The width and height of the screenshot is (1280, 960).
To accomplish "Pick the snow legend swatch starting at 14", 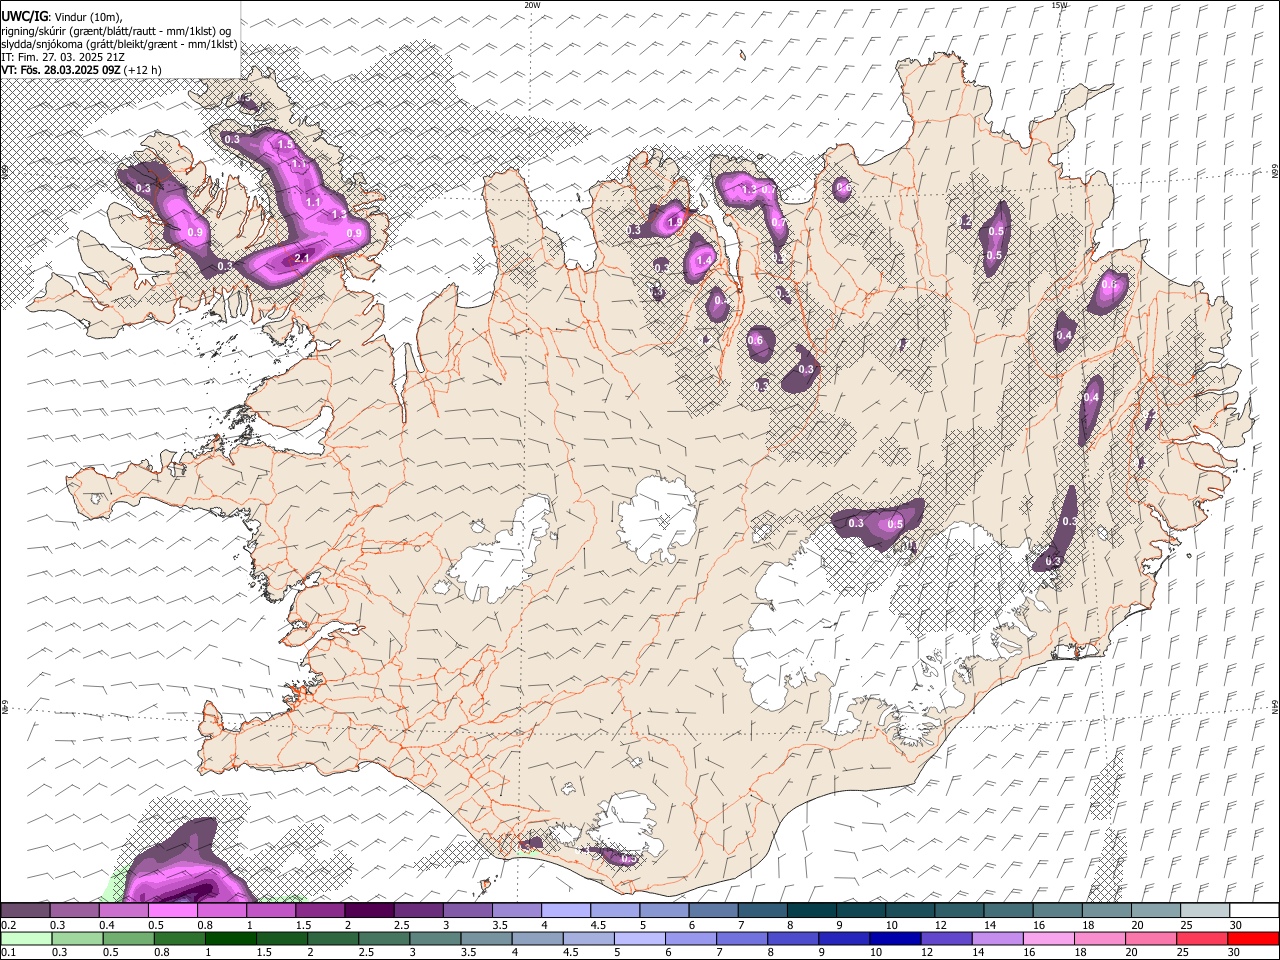I will pos(1007,910).
